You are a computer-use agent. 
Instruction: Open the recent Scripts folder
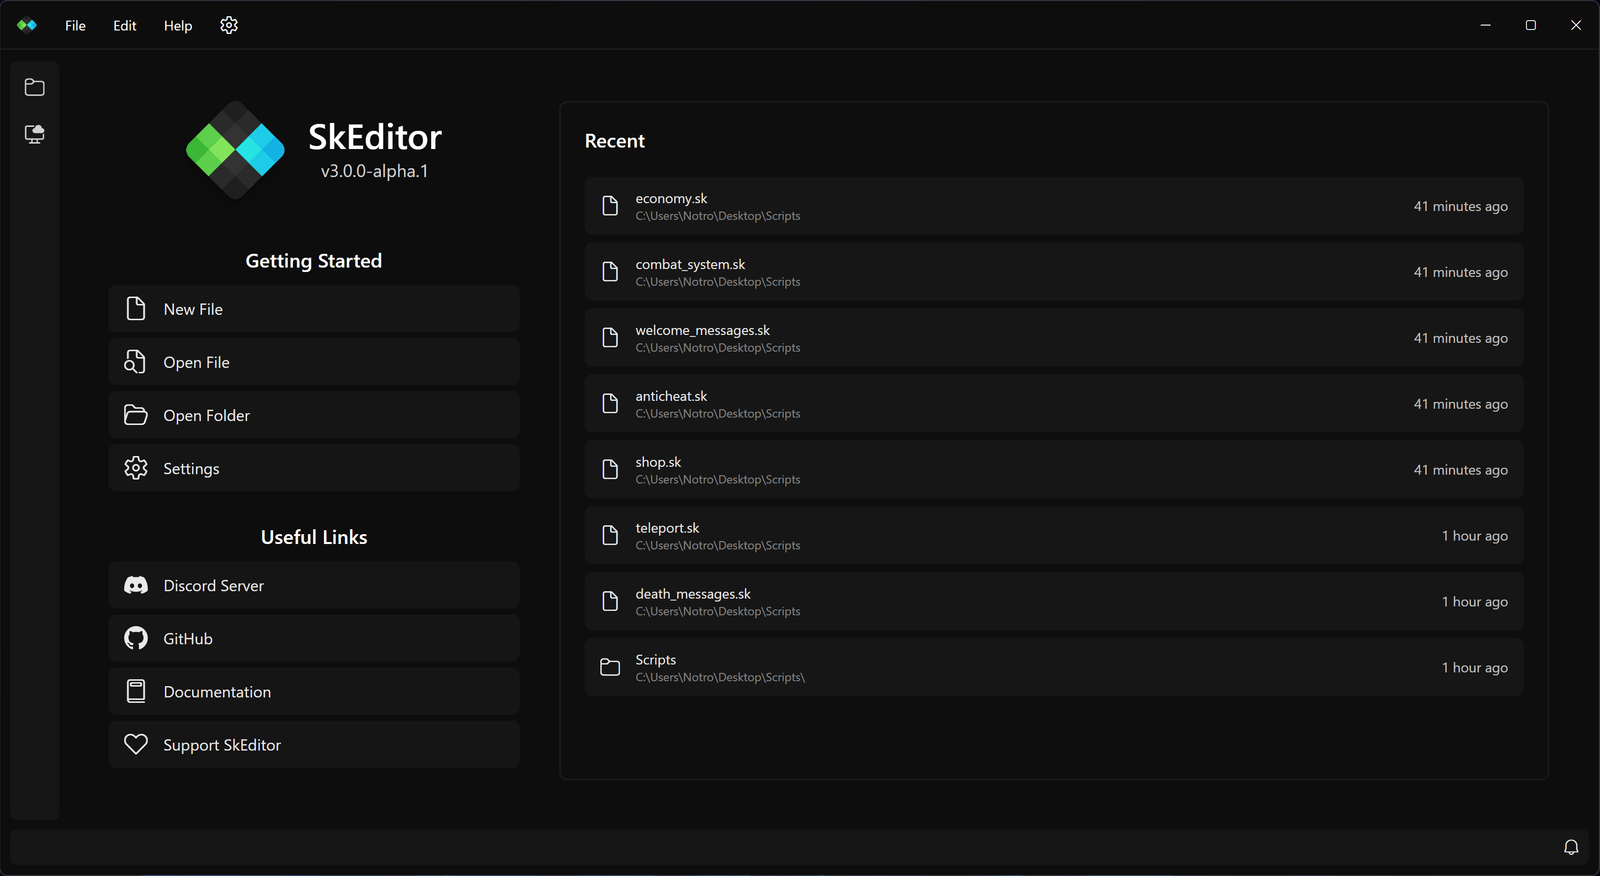[x=1054, y=667]
